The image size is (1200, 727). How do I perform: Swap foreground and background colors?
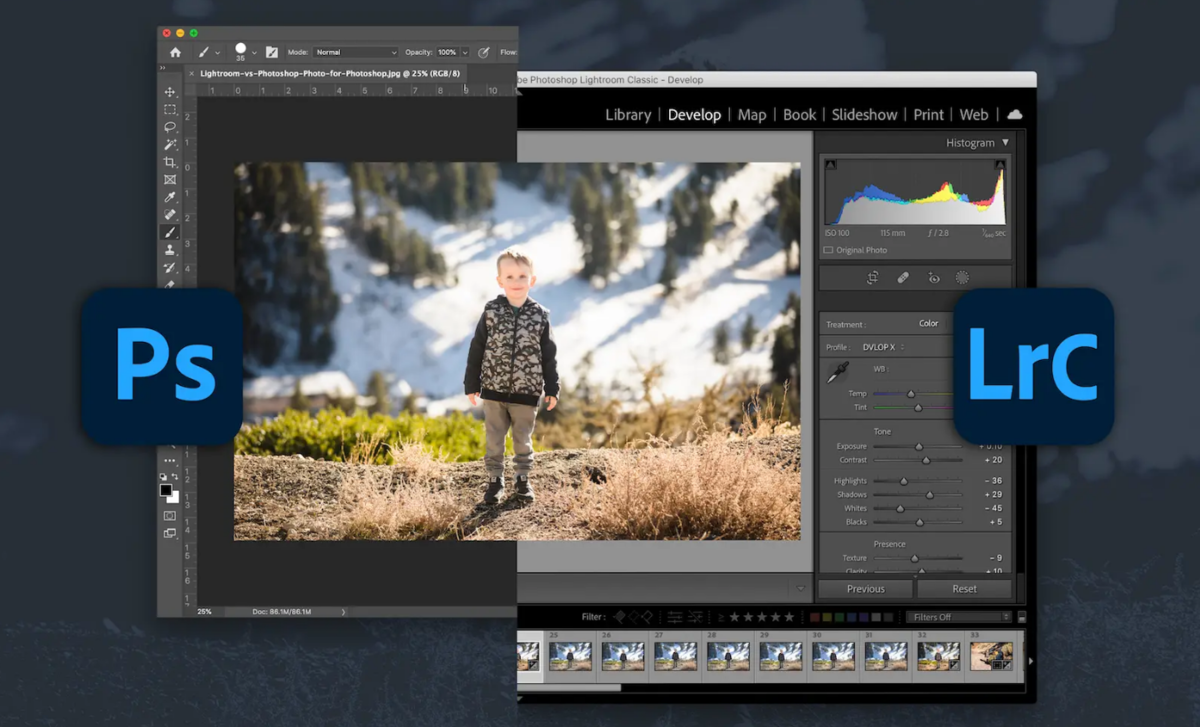point(174,478)
